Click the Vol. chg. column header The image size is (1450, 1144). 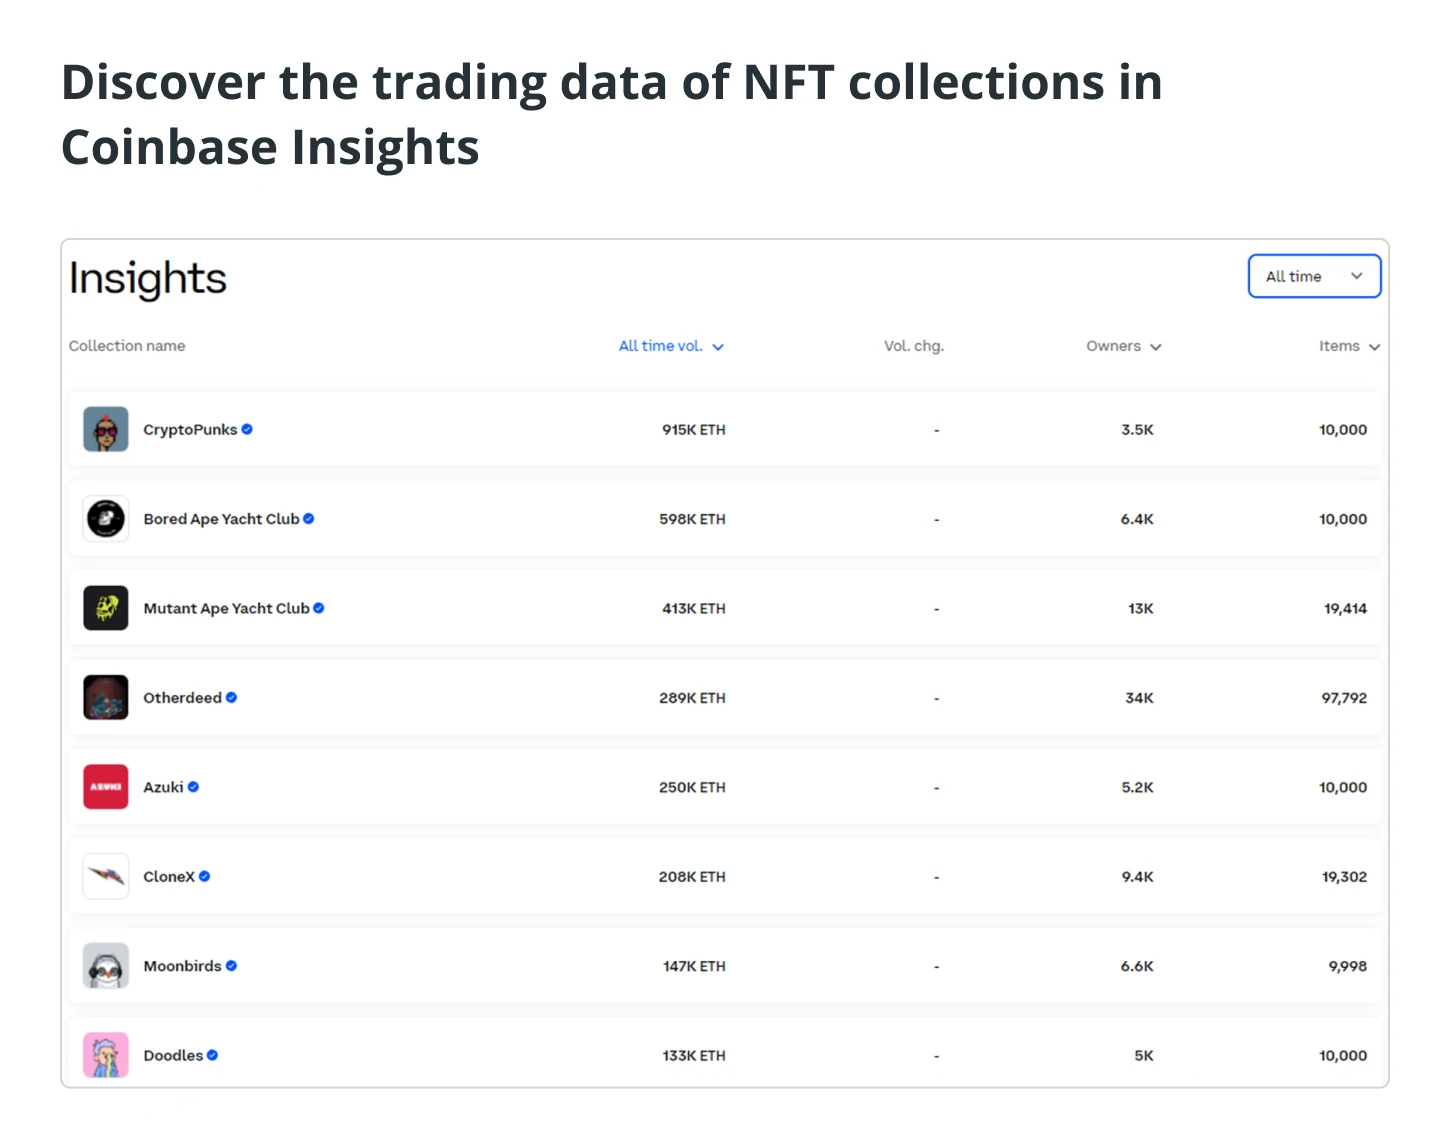pos(913,346)
